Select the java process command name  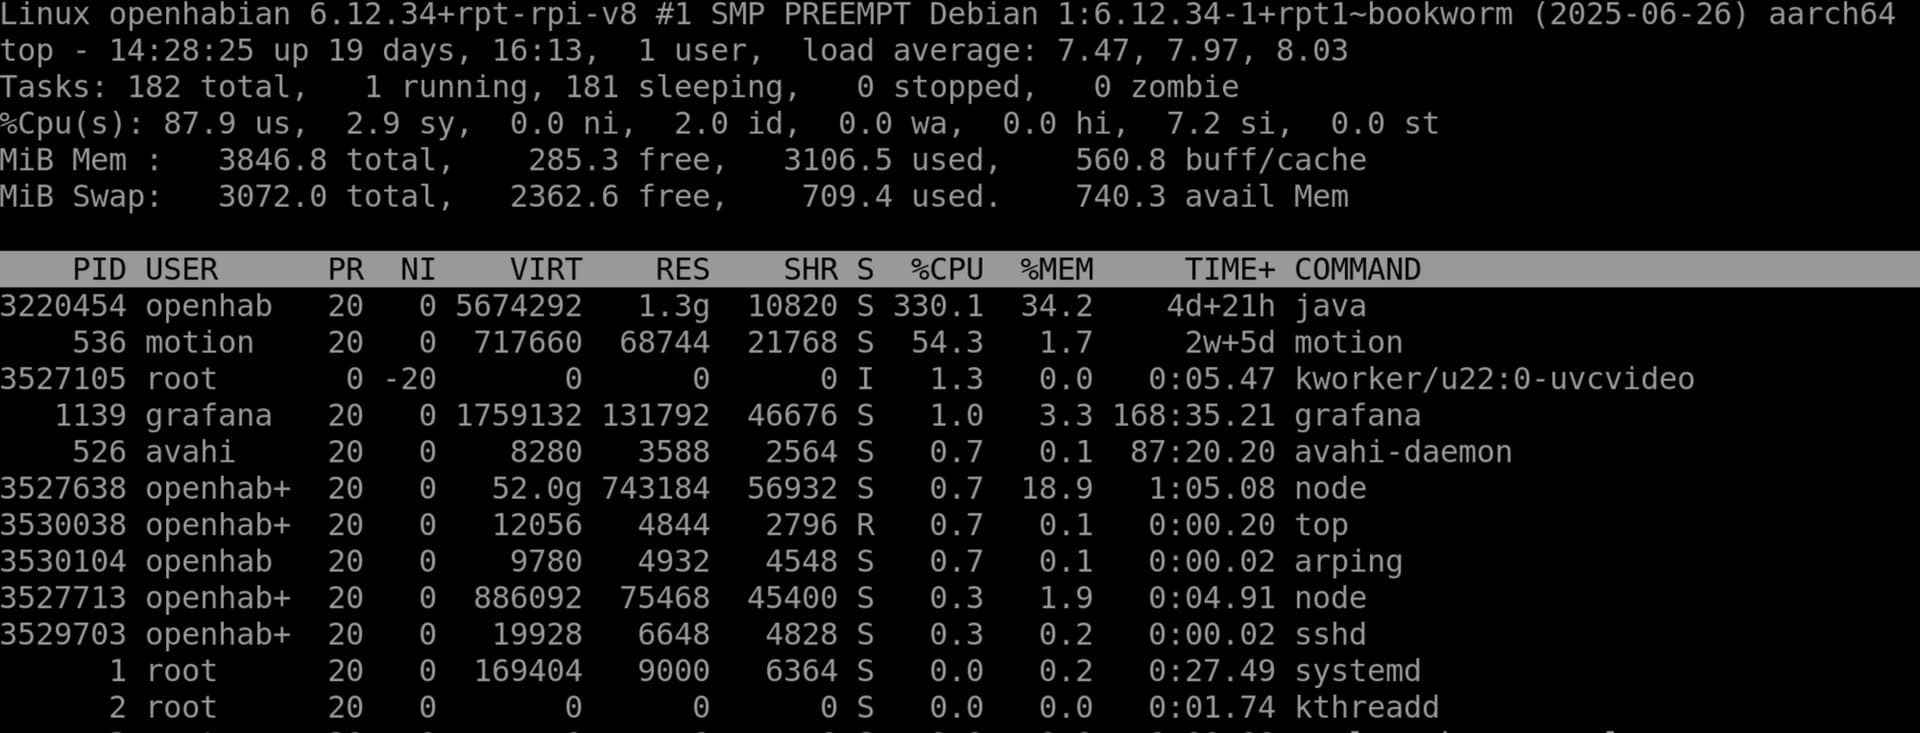coord(1330,306)
